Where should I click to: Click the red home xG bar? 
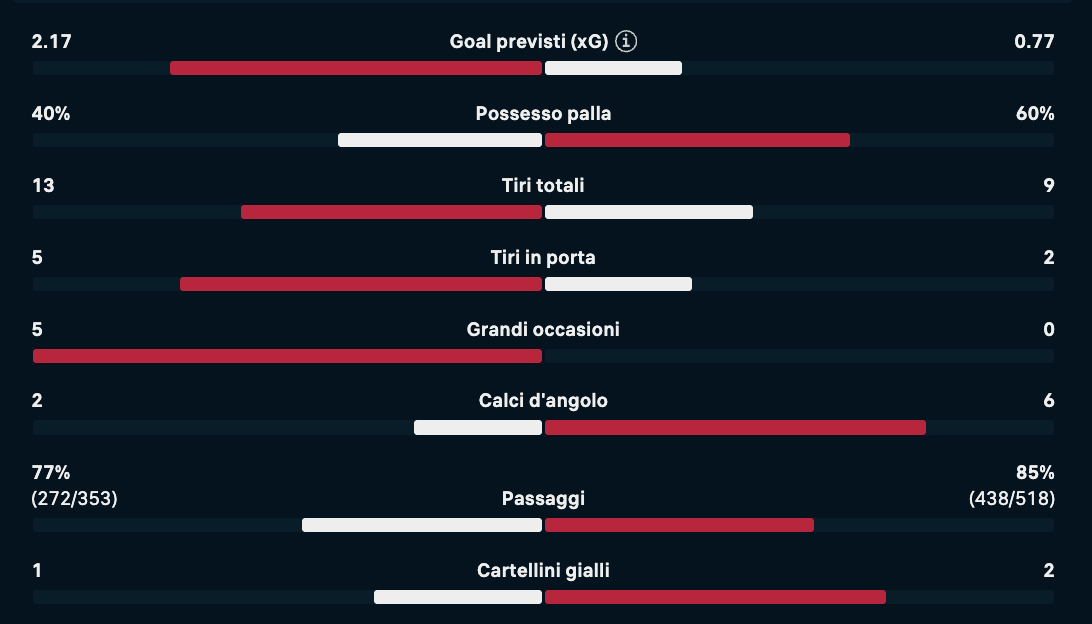(x=356, y=68)
